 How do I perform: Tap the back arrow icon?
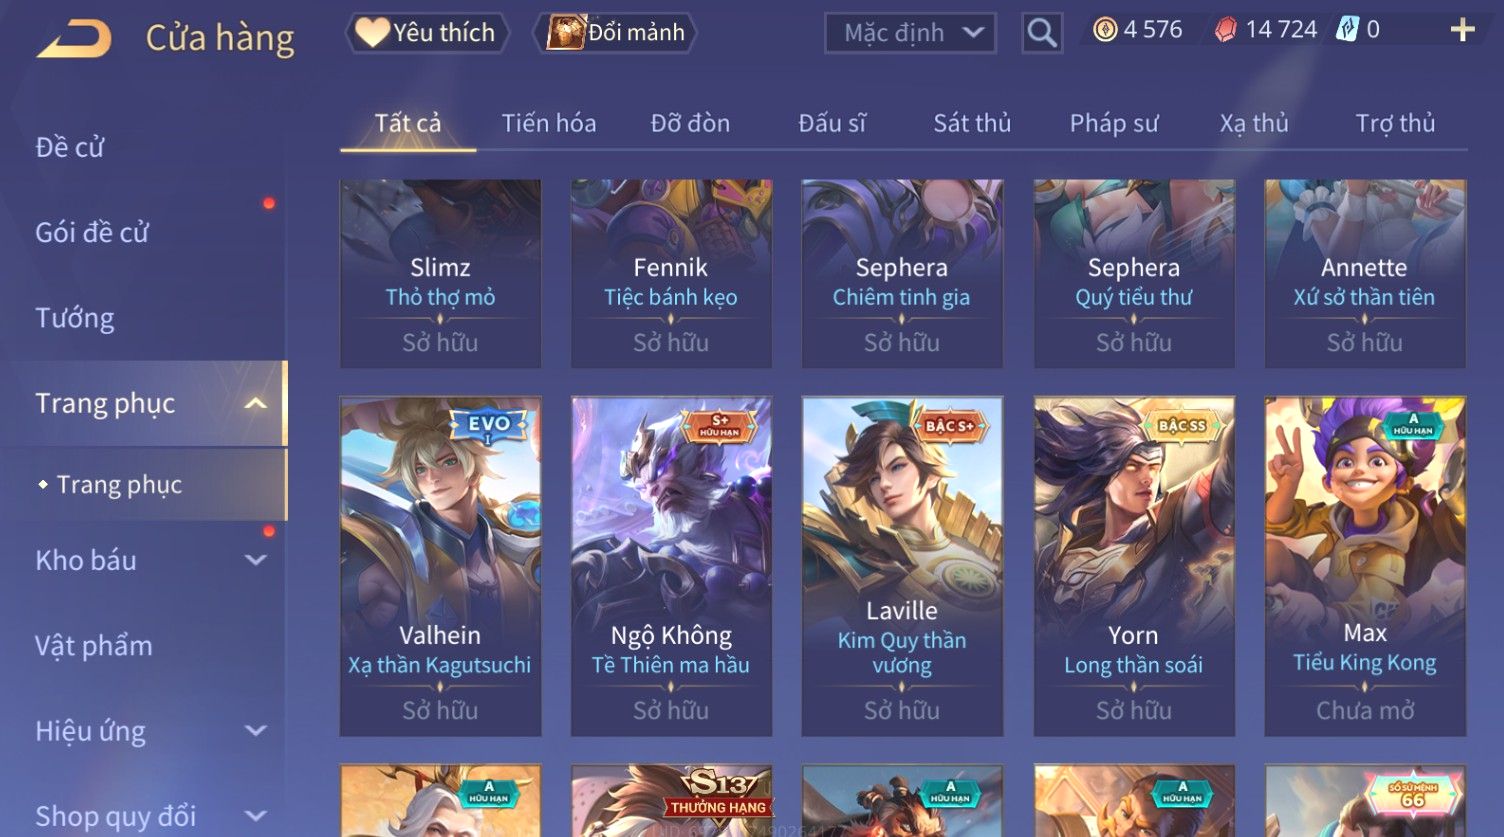pos(74,39)
